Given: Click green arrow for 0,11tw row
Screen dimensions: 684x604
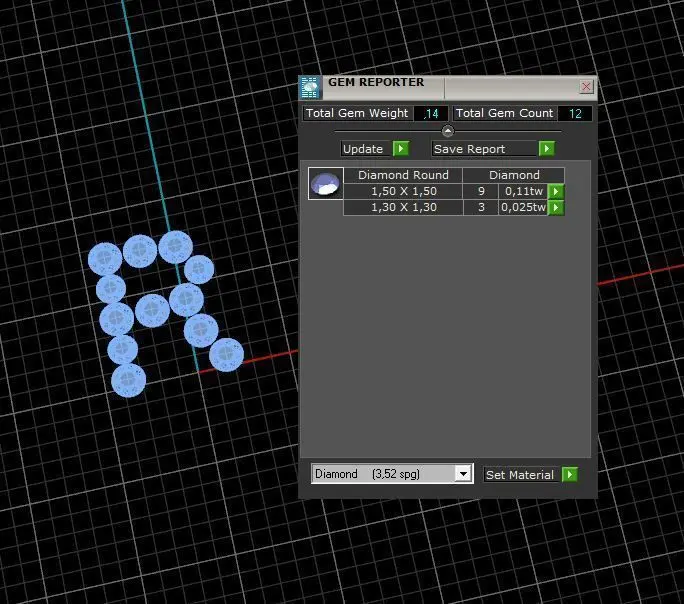Looking at the screenshot, I should (x=556, y=191).
